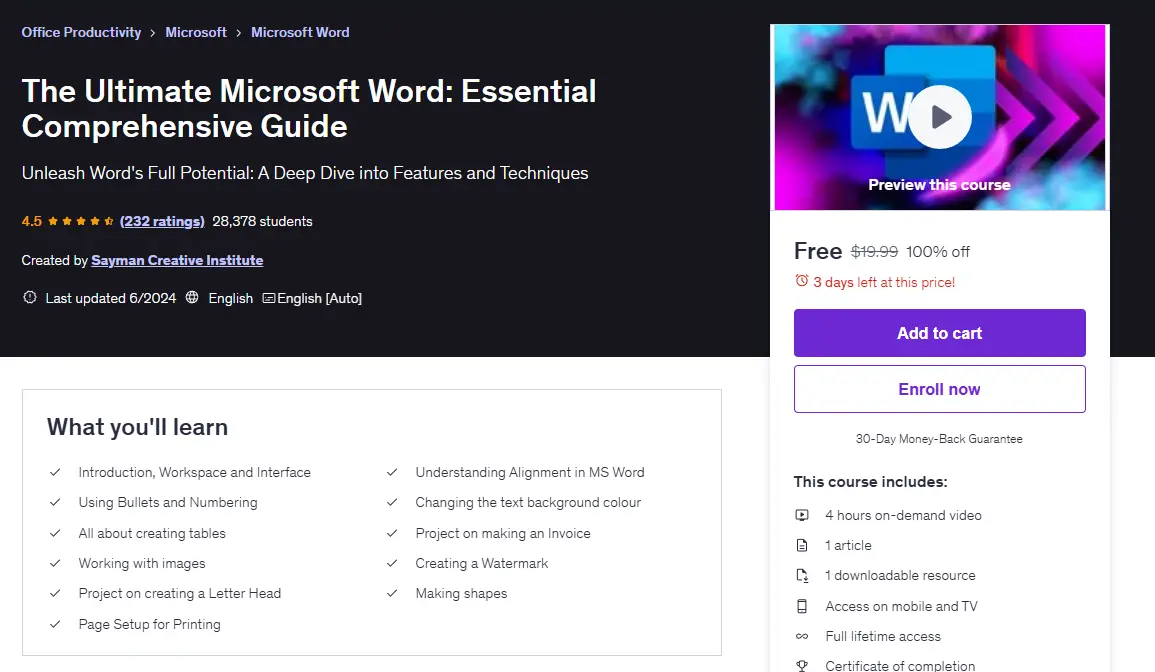Open the Microsoft breadcrumb link

(196, 32)
